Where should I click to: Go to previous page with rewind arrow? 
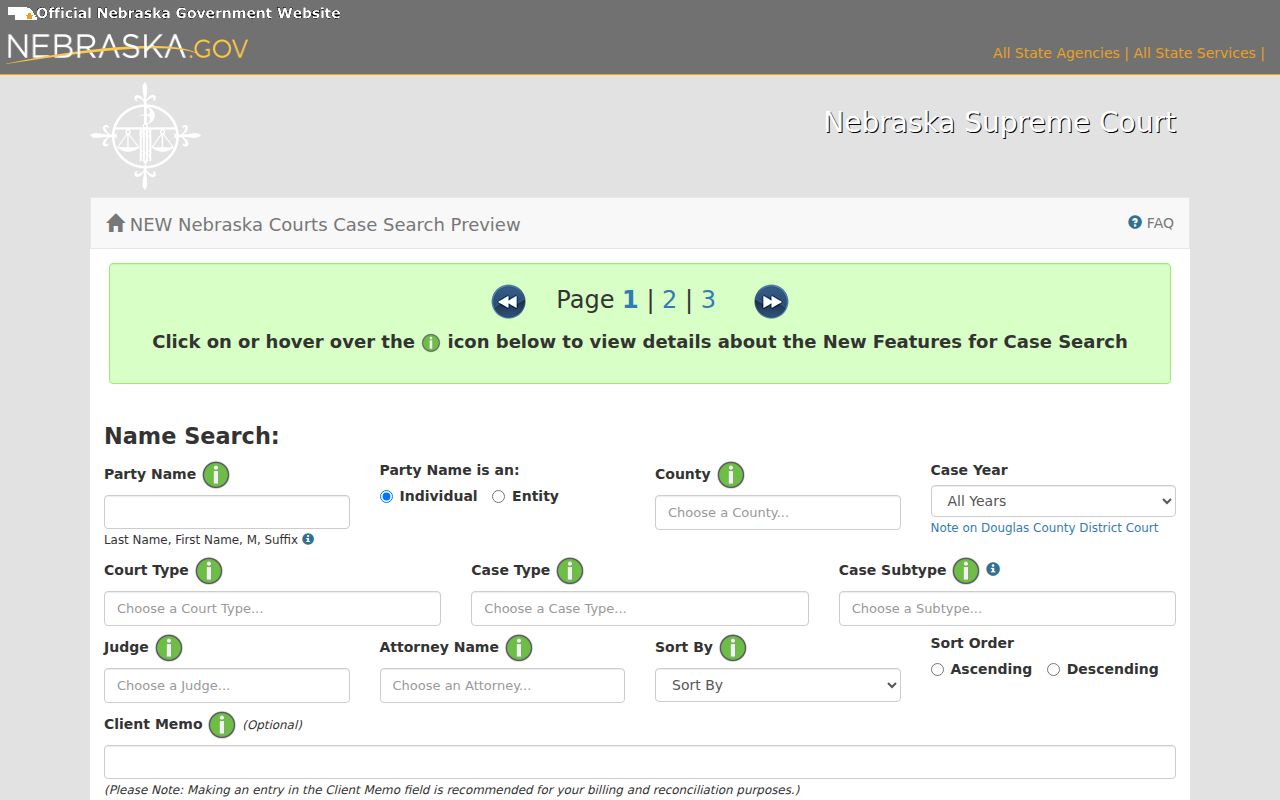(509, 301)
